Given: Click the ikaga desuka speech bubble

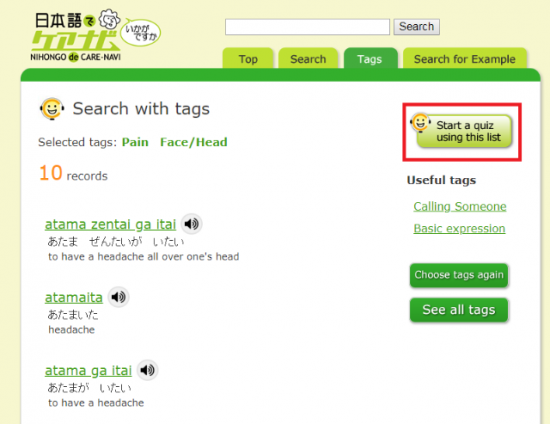Looking at the screenshot, I should pyautogui.click(x=141, y=33).
